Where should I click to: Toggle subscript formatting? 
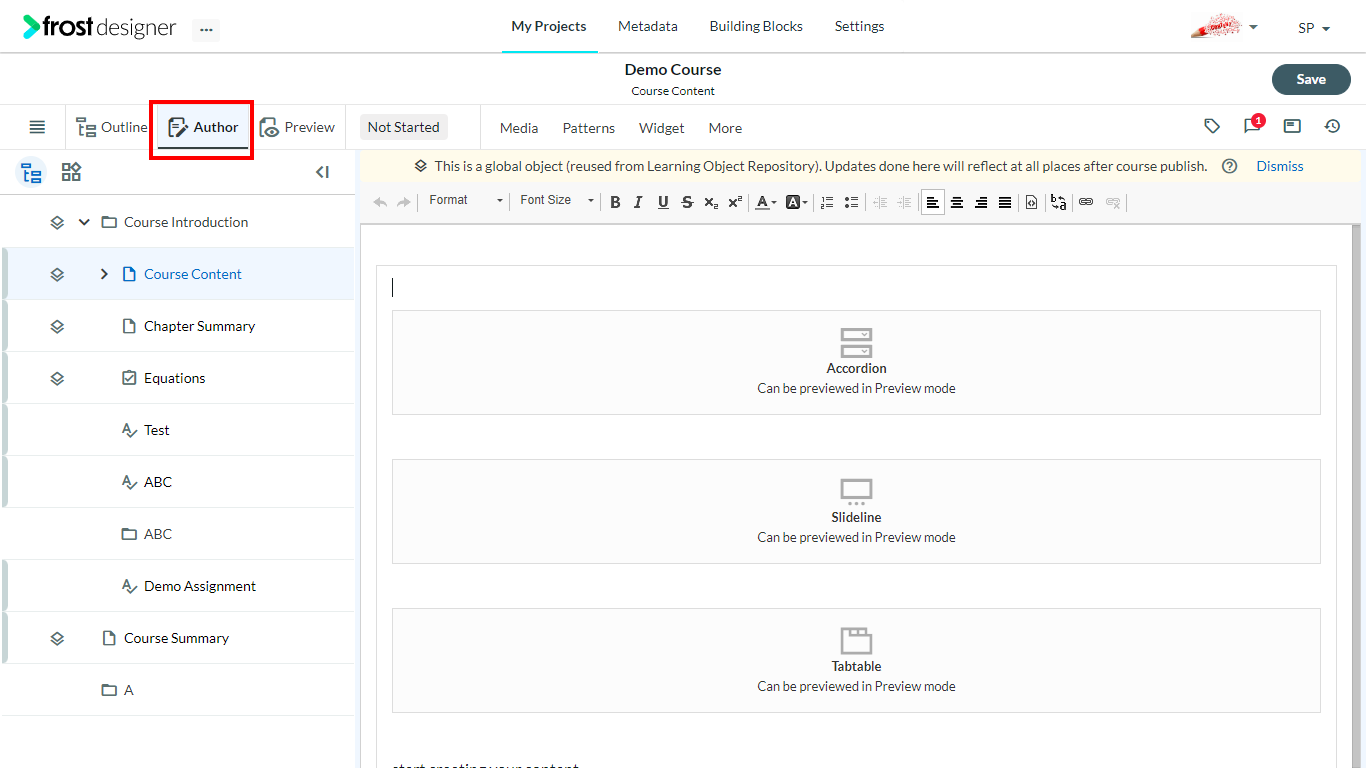click(711, 202)
